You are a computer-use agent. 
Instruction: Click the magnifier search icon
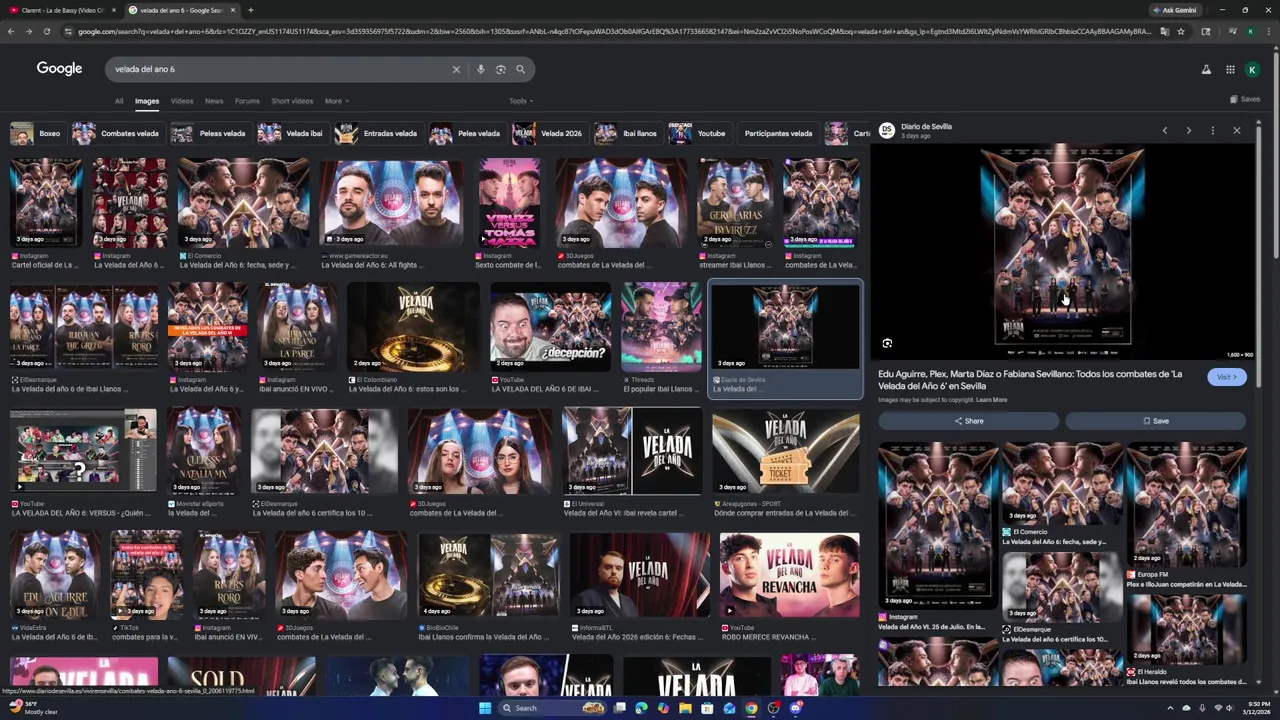pyautogui.click(x=520, y=69)
